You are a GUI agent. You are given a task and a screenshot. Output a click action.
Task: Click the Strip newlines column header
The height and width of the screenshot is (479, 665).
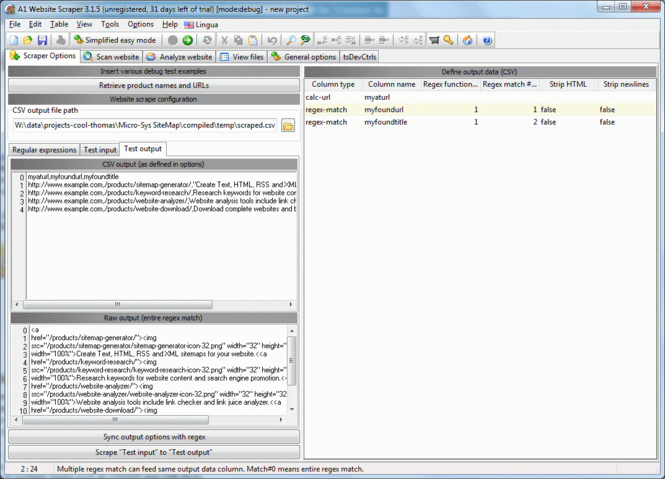coord(626,84)
